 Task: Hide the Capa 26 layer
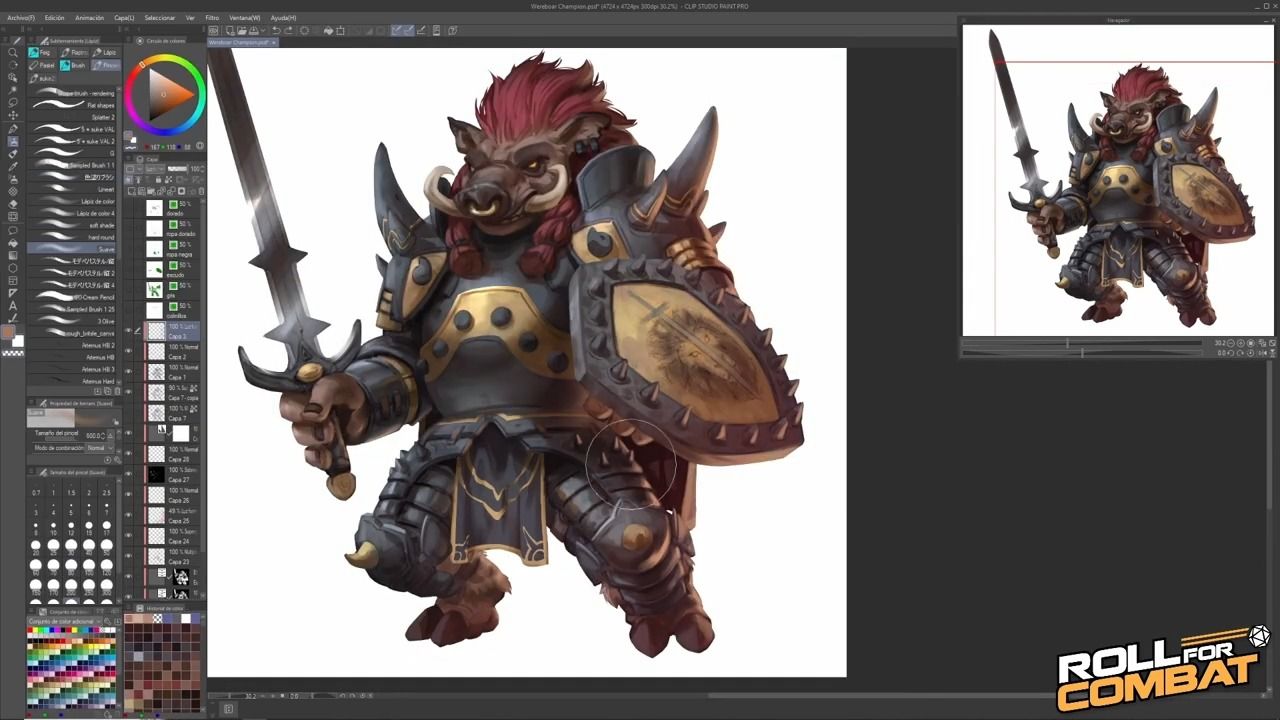pos(128,494)
